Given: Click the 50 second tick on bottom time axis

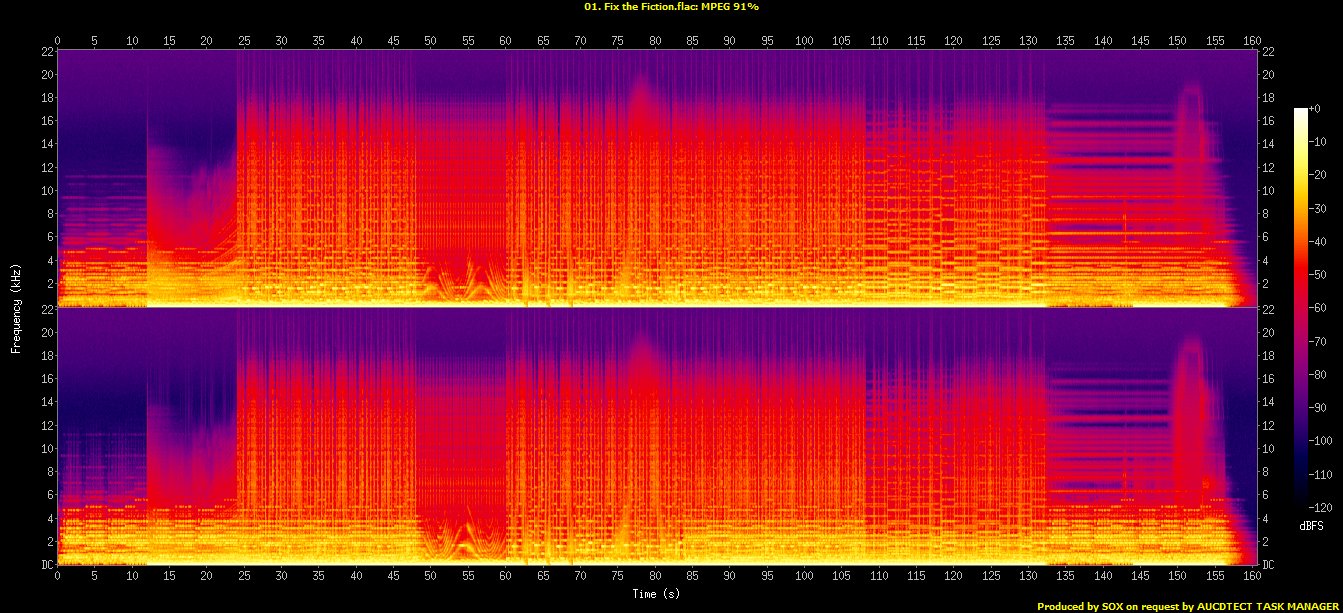Looking at the screenshot, I should tap(430, 577).
